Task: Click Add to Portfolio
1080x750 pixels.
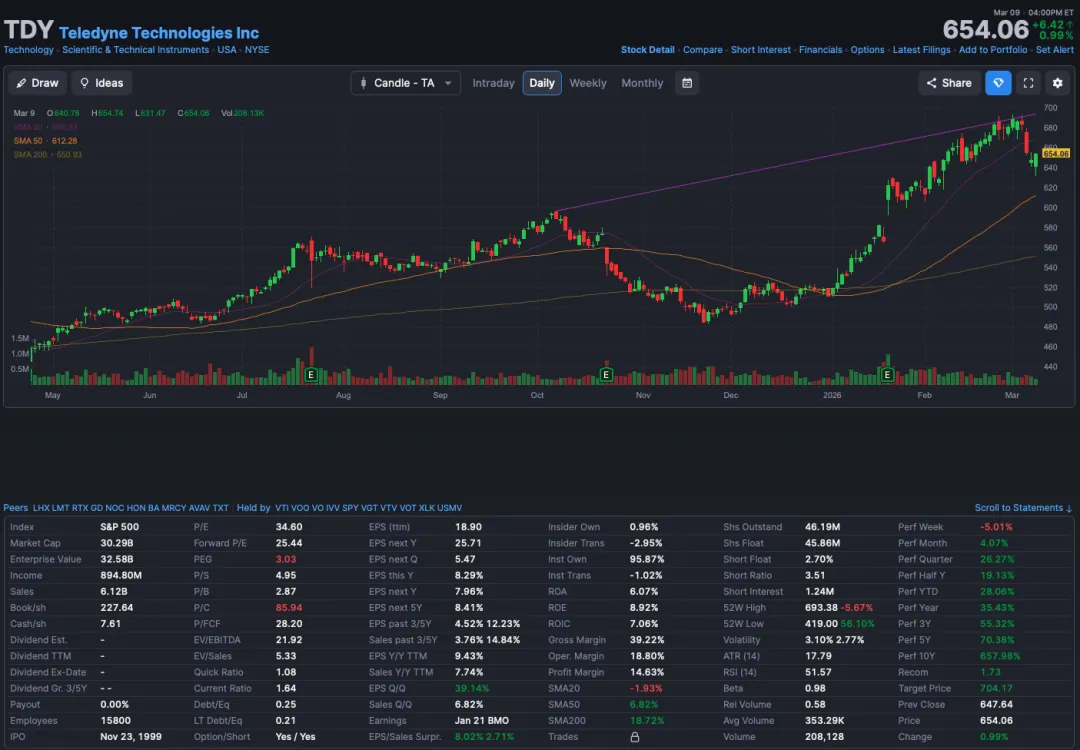Action: [x=993, y=50]
